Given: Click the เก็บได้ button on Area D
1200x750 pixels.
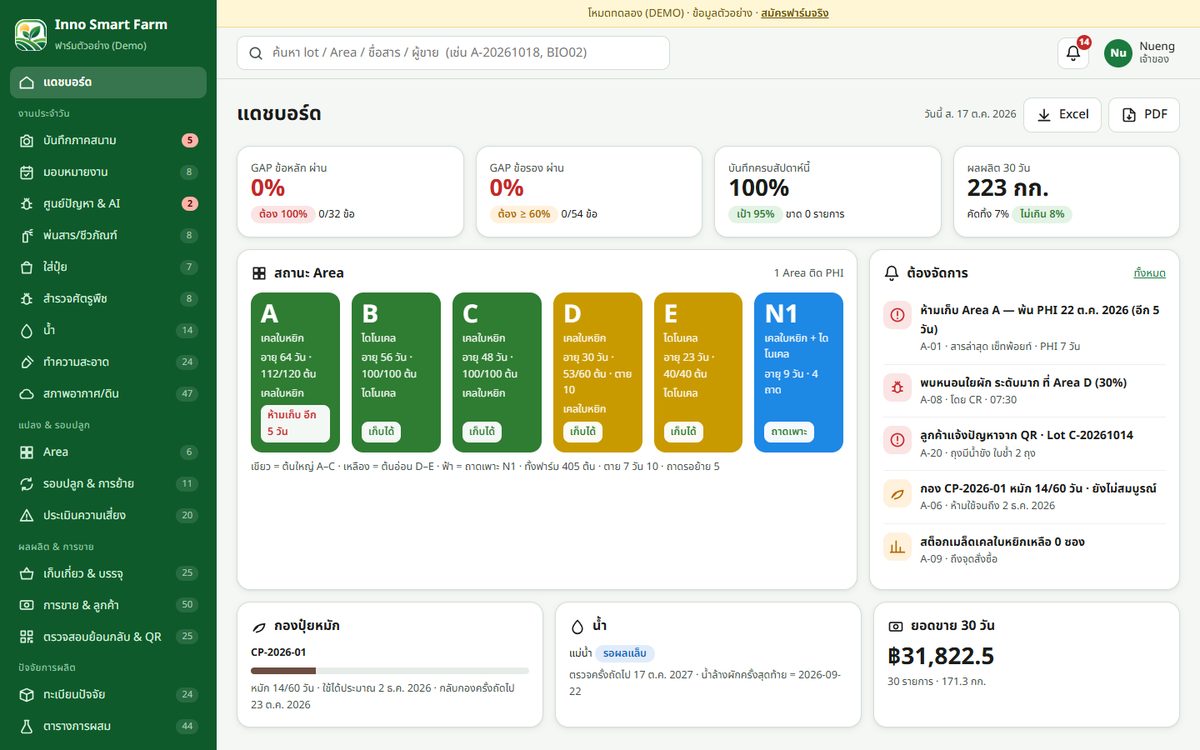Looking at the screenshot, I should (583, 432).
